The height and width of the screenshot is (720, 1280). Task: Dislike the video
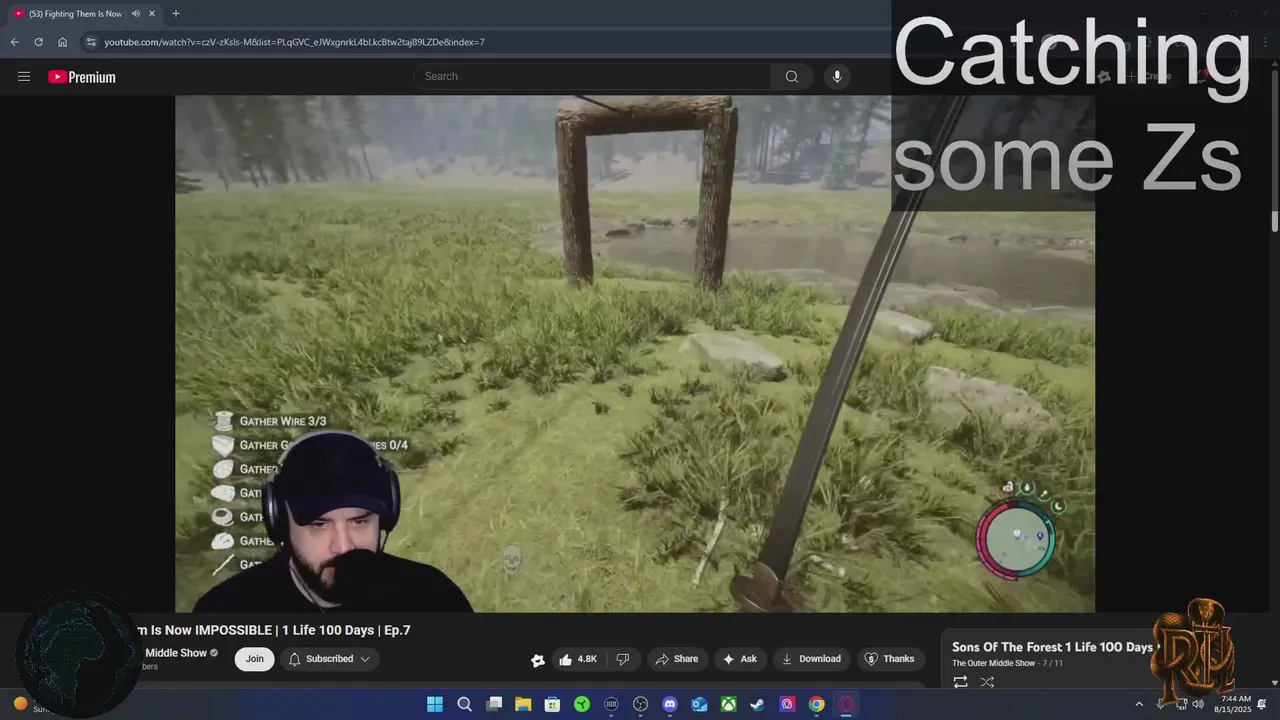[x=623, y=659]
